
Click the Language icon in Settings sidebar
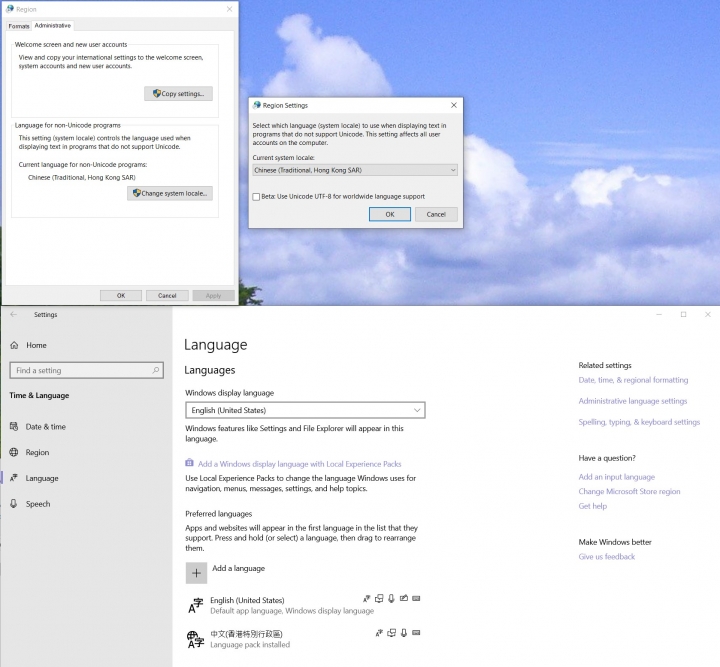[x=14, y=478]
